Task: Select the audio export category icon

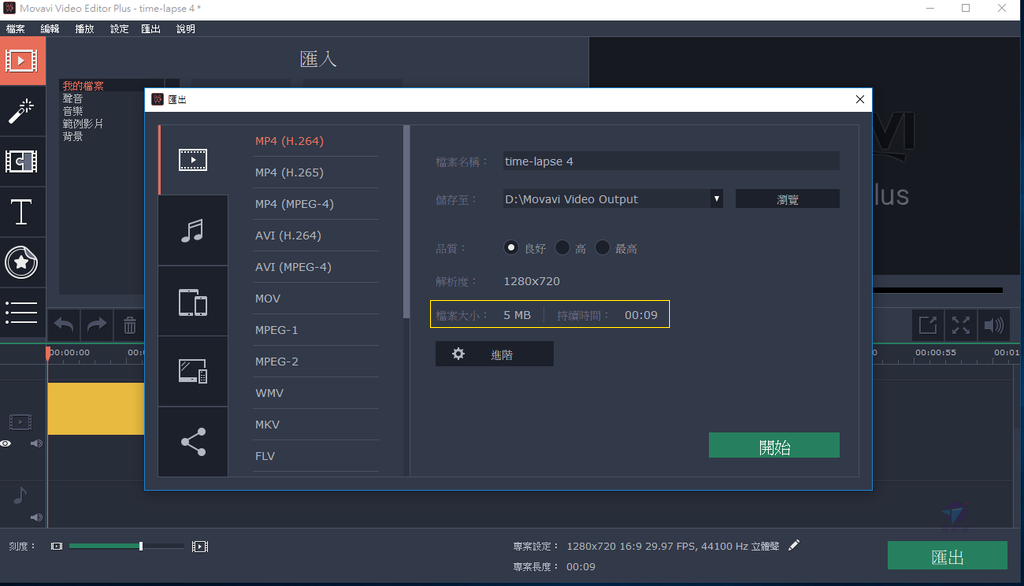Action: (193, 231)
